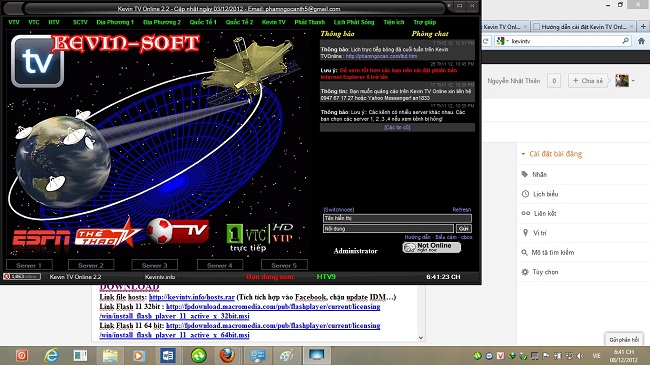Open the Trợ giúp help menu
Viewport: 650px width, 365px height.
pos(424,22)
